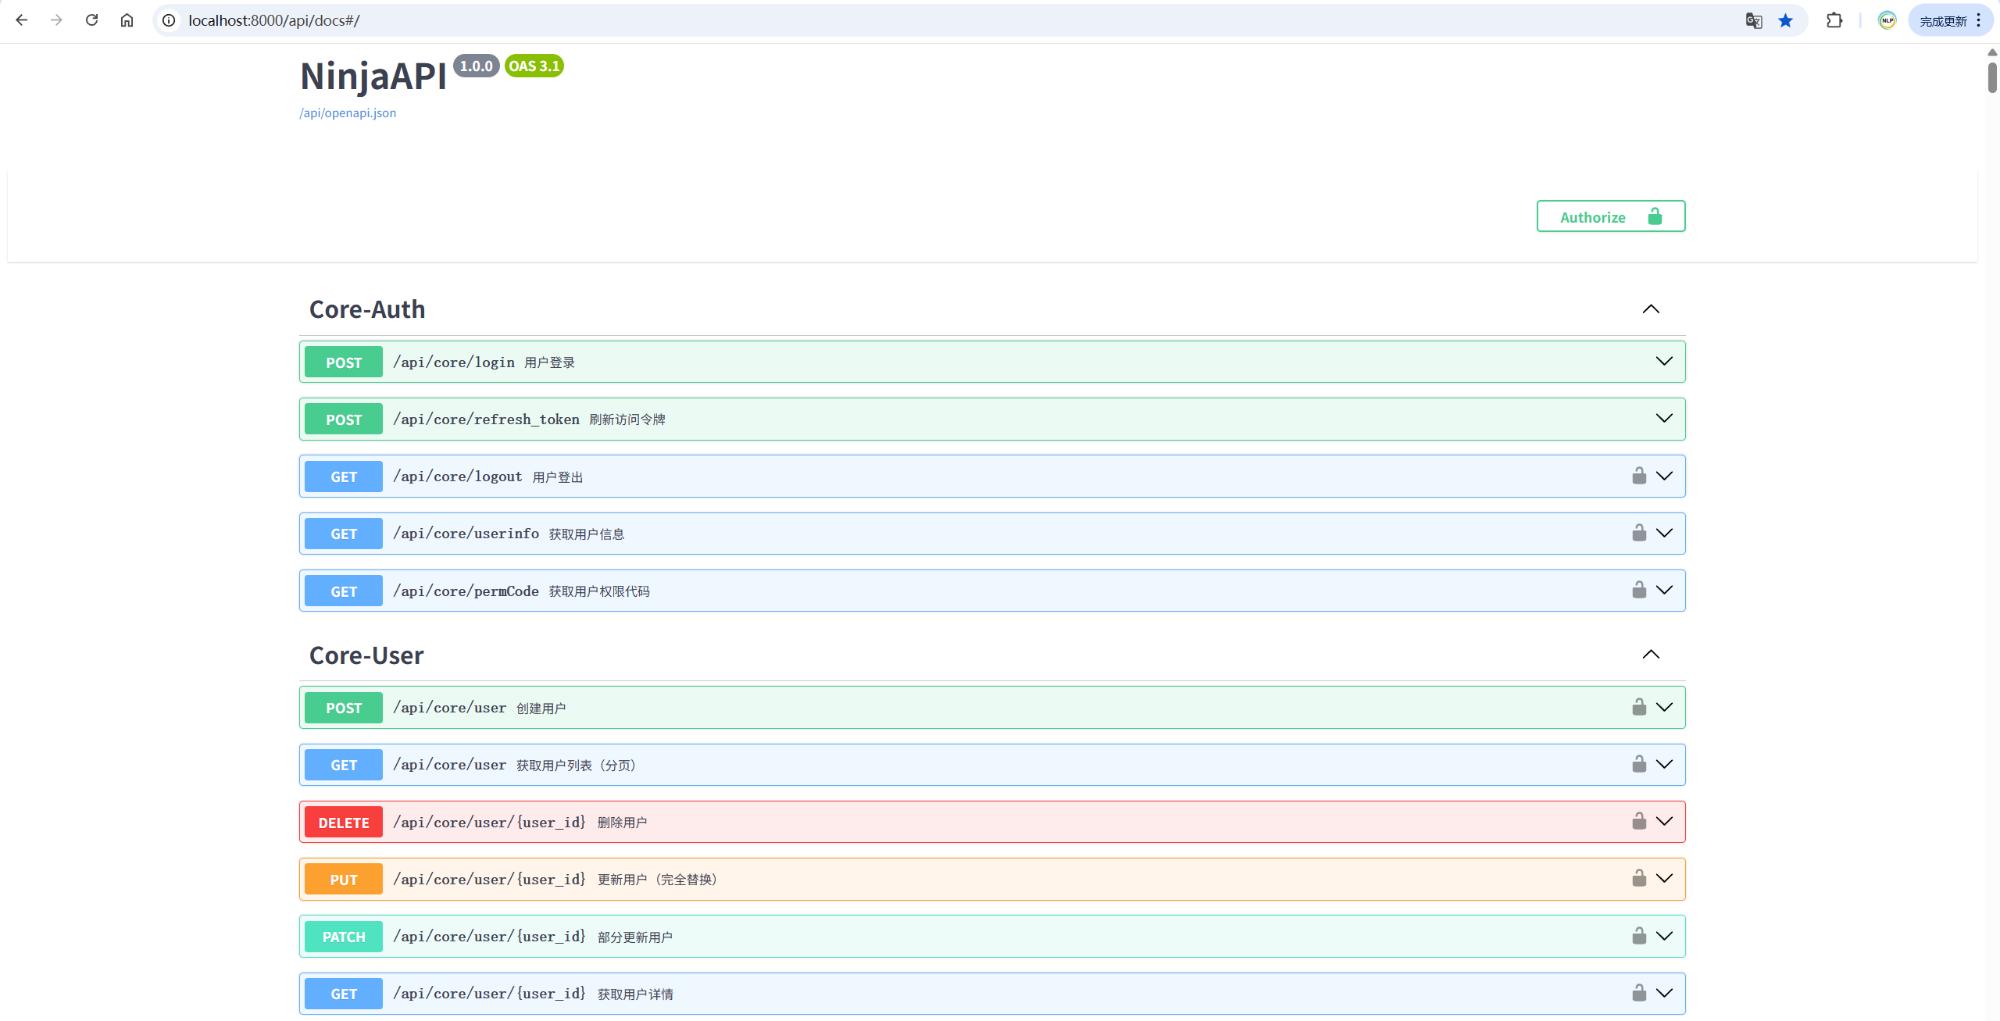Open the /api/openapi.json link
The width and height of the screenshot is (2000, 1021).
348,113
